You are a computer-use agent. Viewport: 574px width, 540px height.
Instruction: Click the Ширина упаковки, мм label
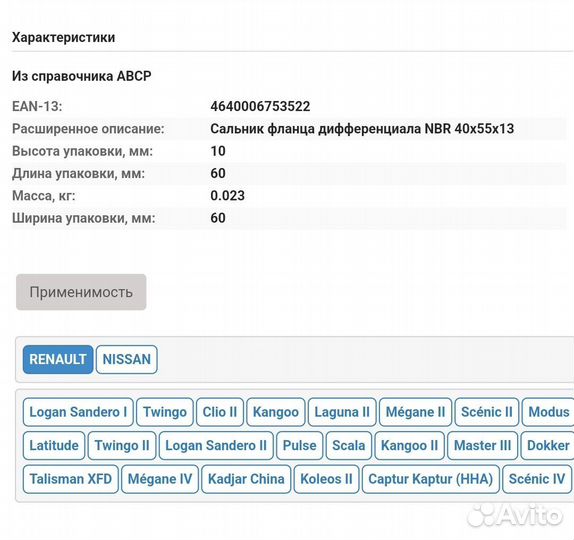tap(83, 218)
